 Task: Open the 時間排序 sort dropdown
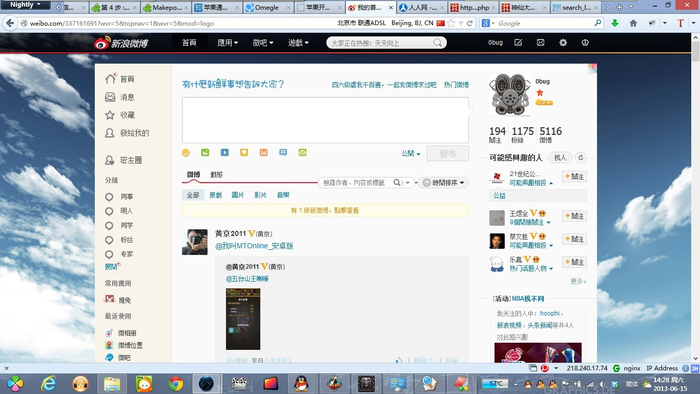[443, 183]
